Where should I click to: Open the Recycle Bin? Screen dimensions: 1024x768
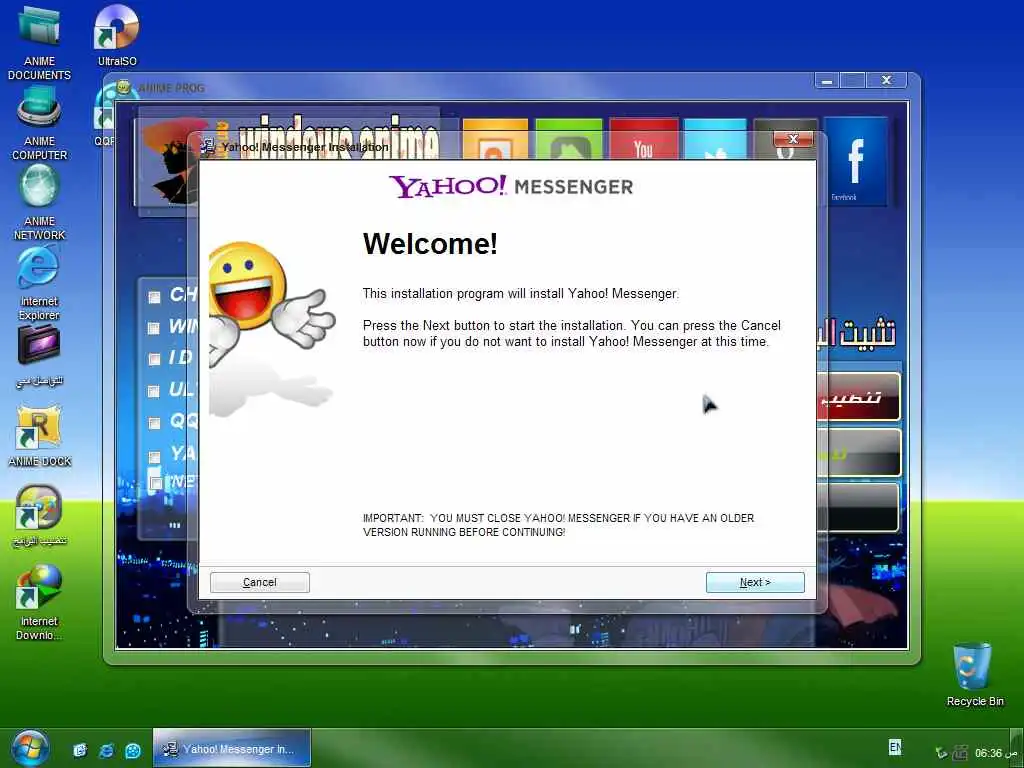[x=974, y=675]
